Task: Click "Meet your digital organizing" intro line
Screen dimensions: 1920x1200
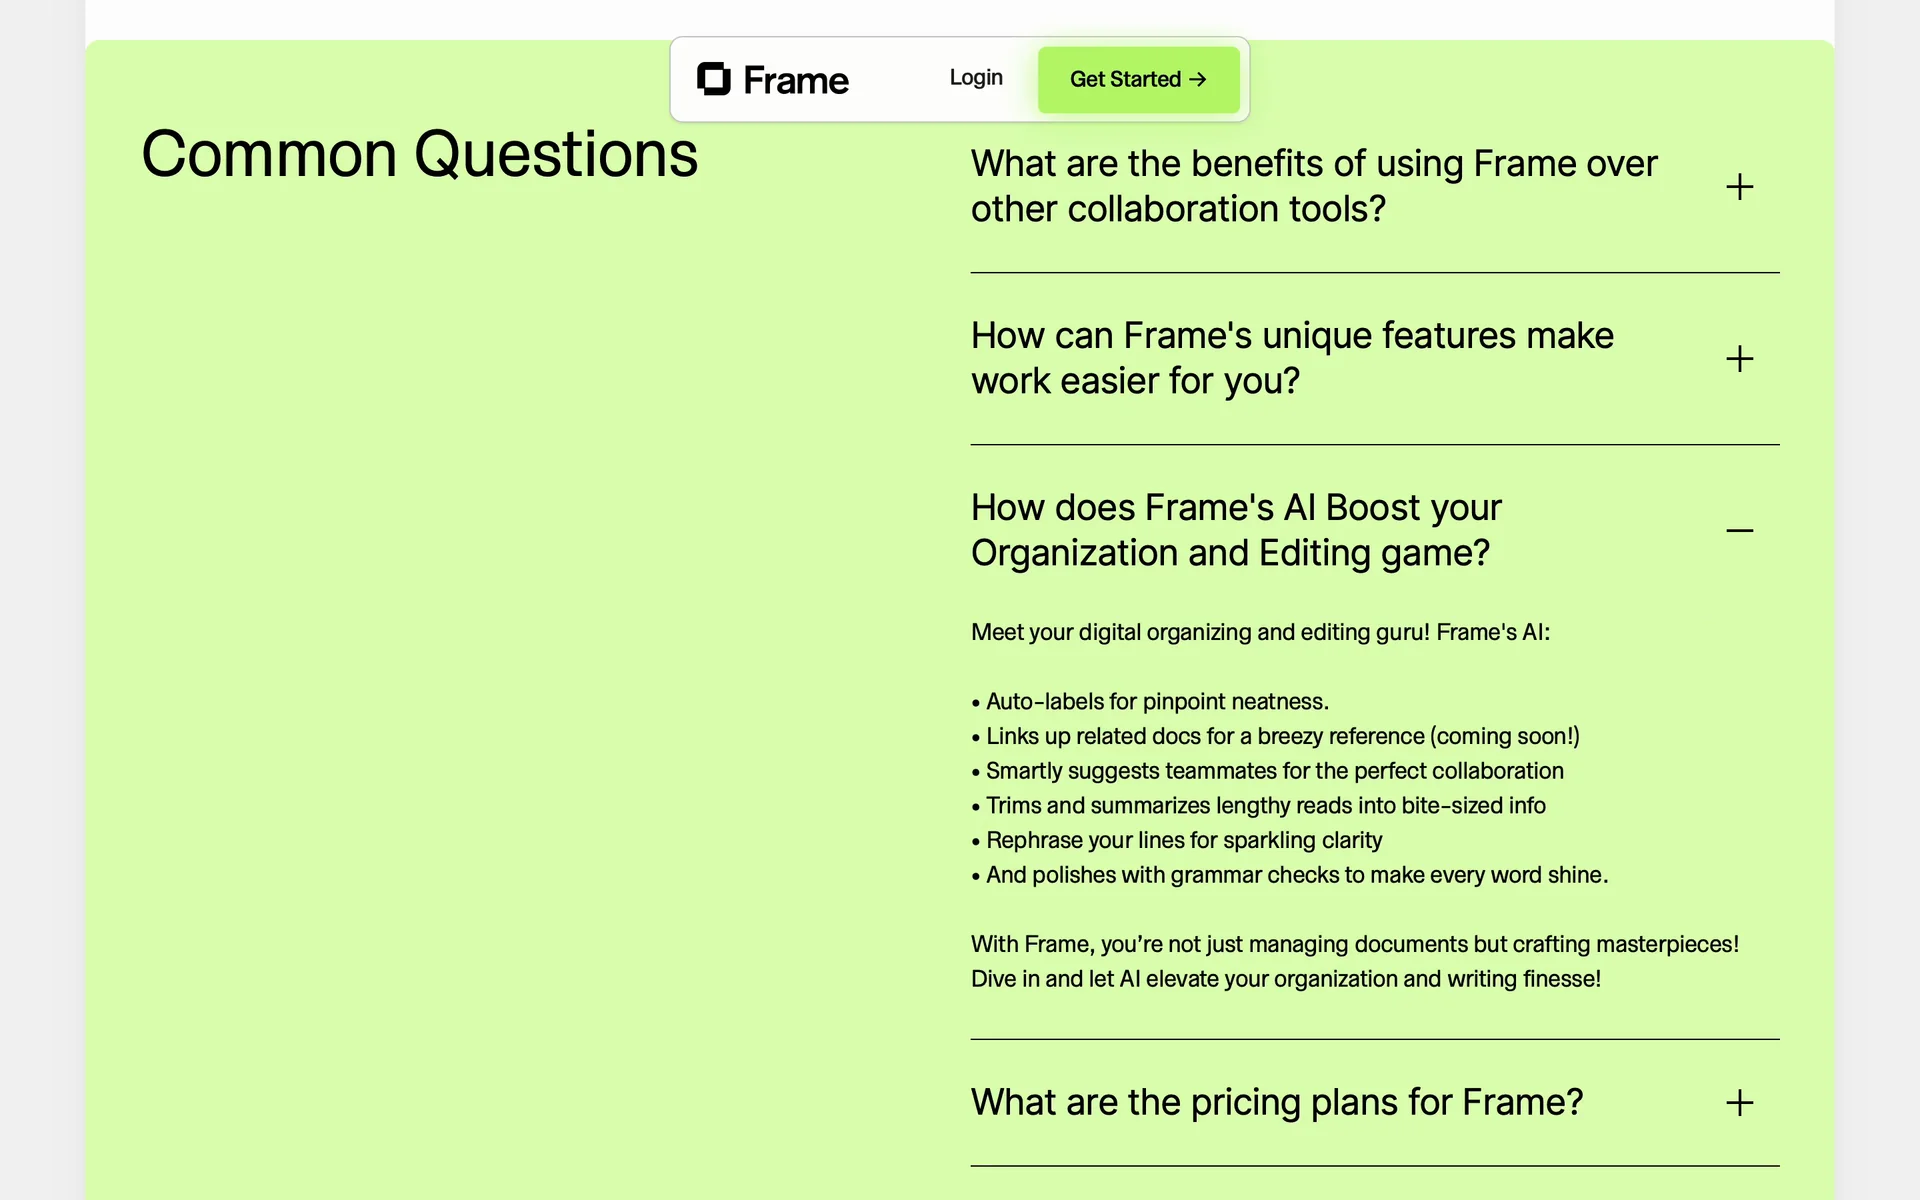Action: 1260,632
